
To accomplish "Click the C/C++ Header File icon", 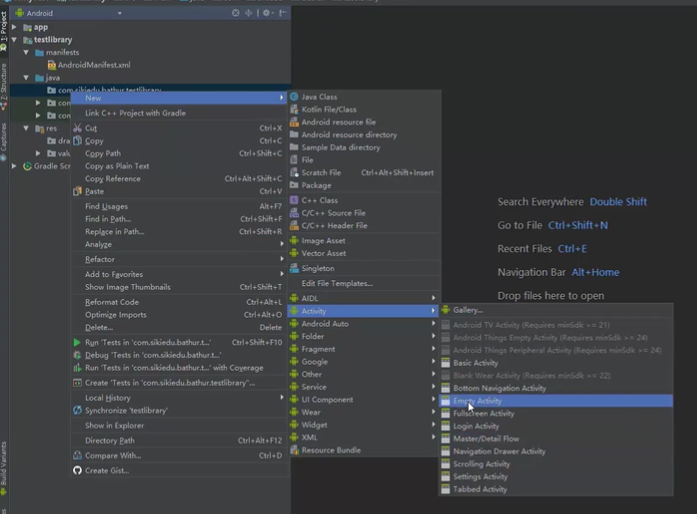I will coord(294,225).
